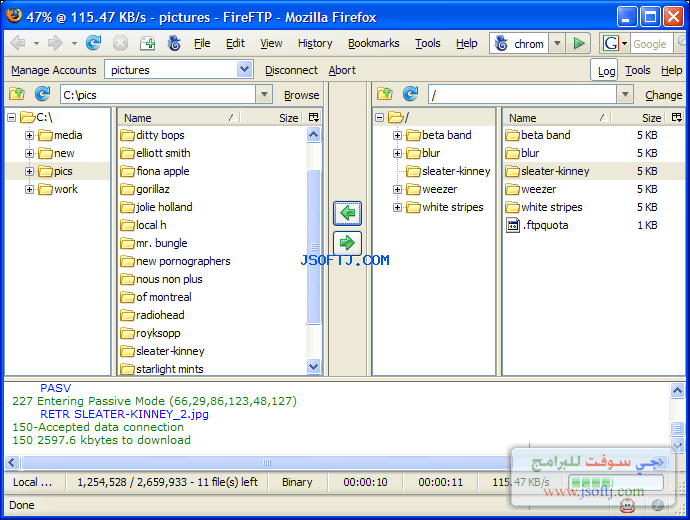Expand the new folder in local tree
The width and height of the screenshot is (690, 520).
29,154
